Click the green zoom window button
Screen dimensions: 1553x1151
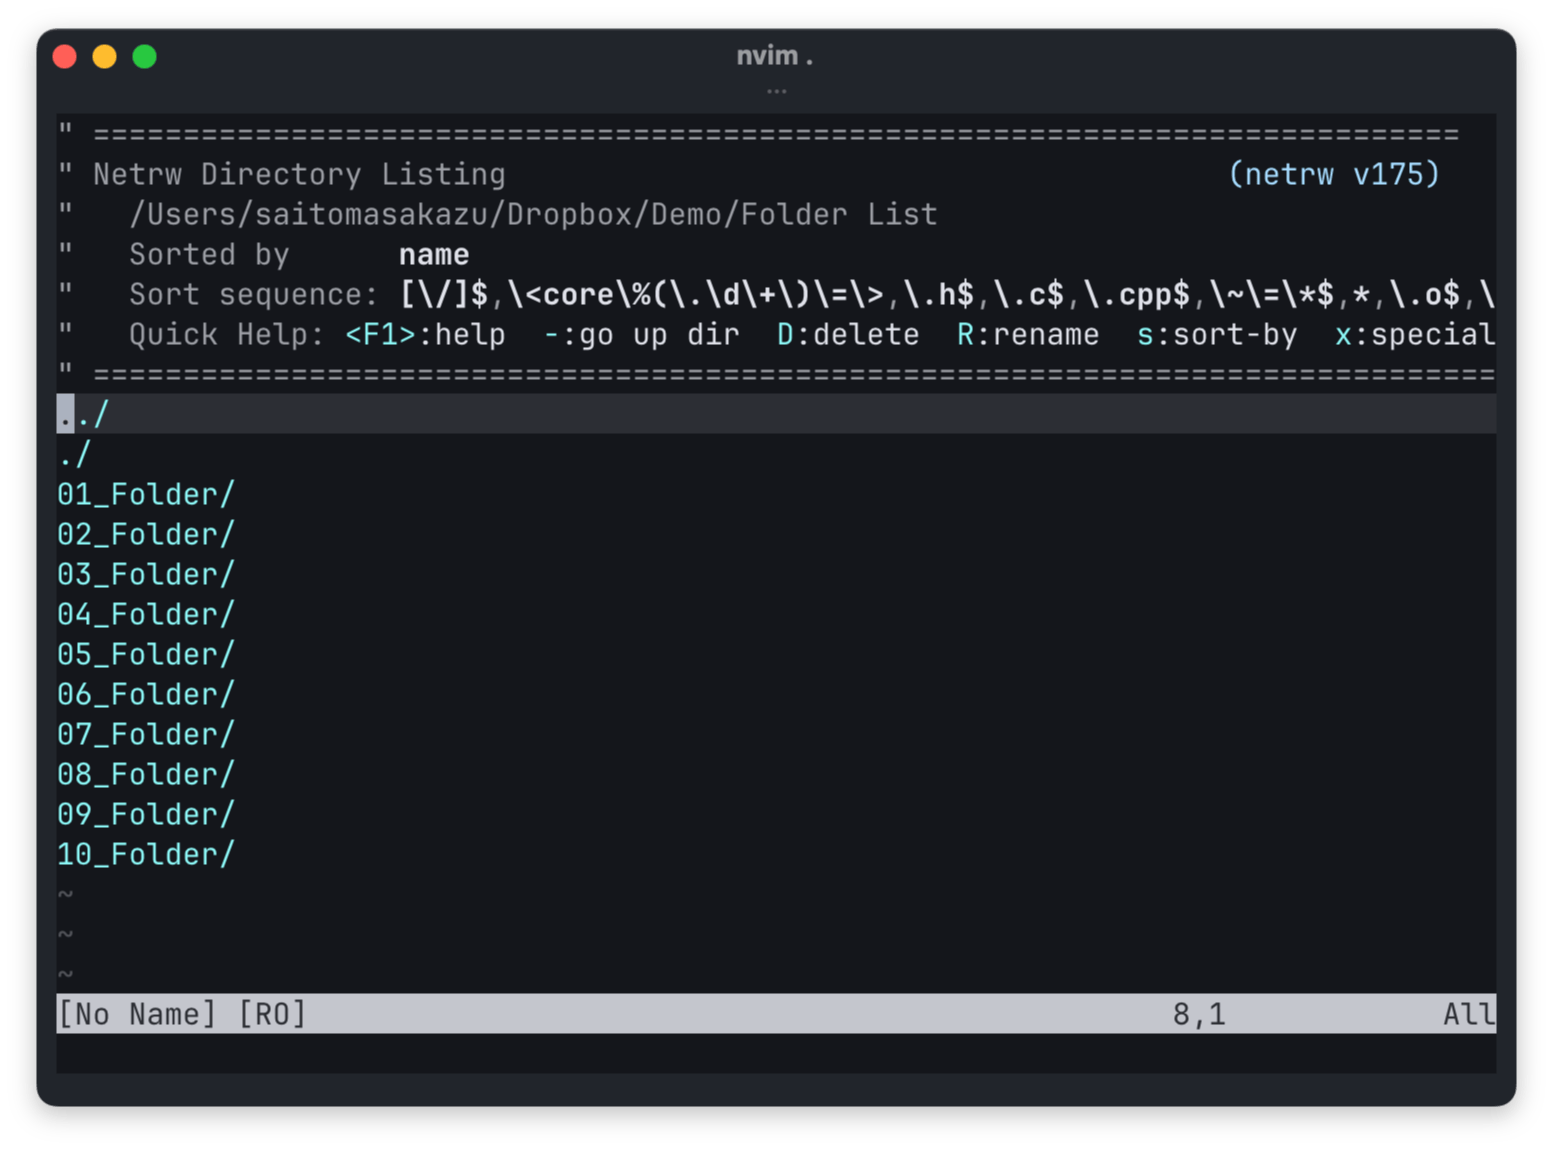pos(145,57)
